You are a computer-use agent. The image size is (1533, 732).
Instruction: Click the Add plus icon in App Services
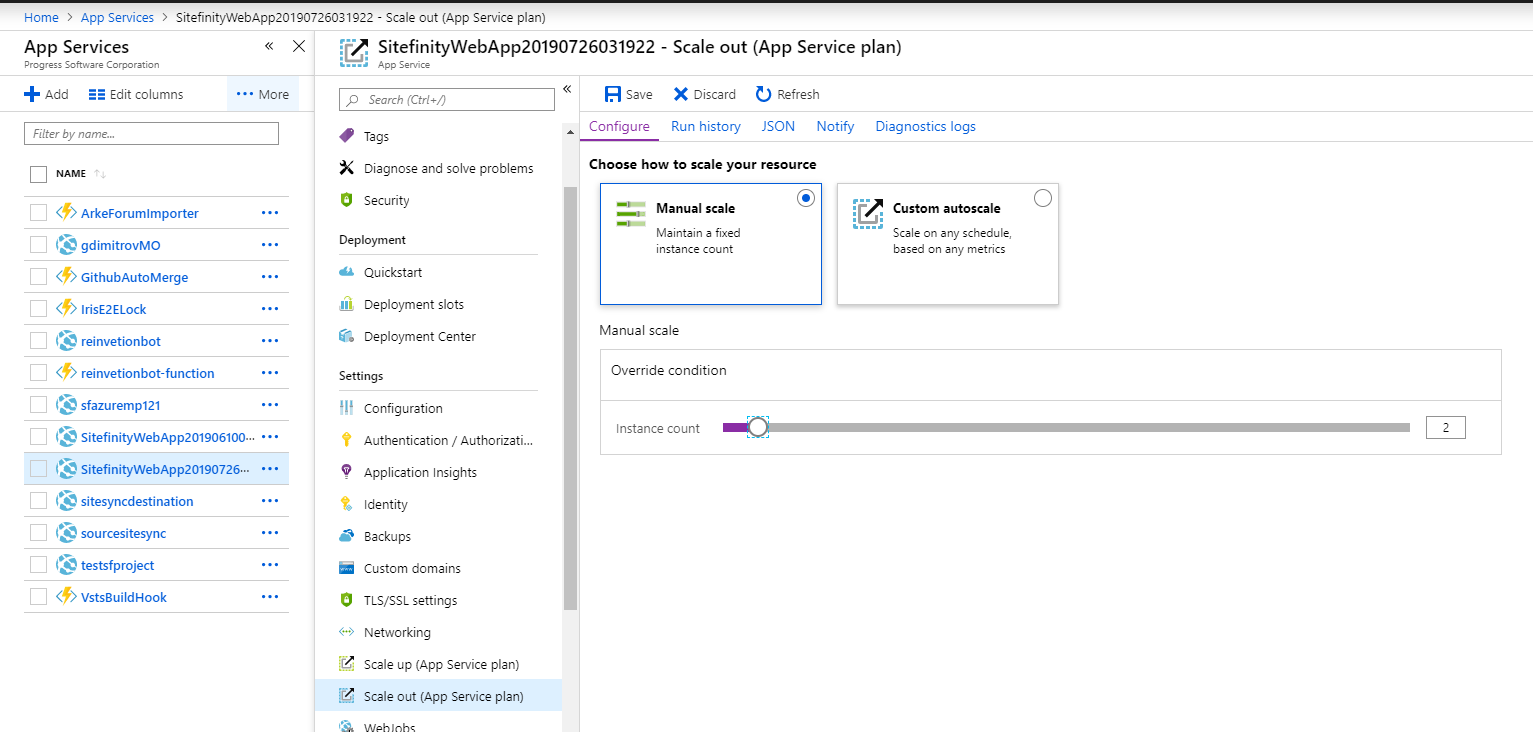point(32,94)
